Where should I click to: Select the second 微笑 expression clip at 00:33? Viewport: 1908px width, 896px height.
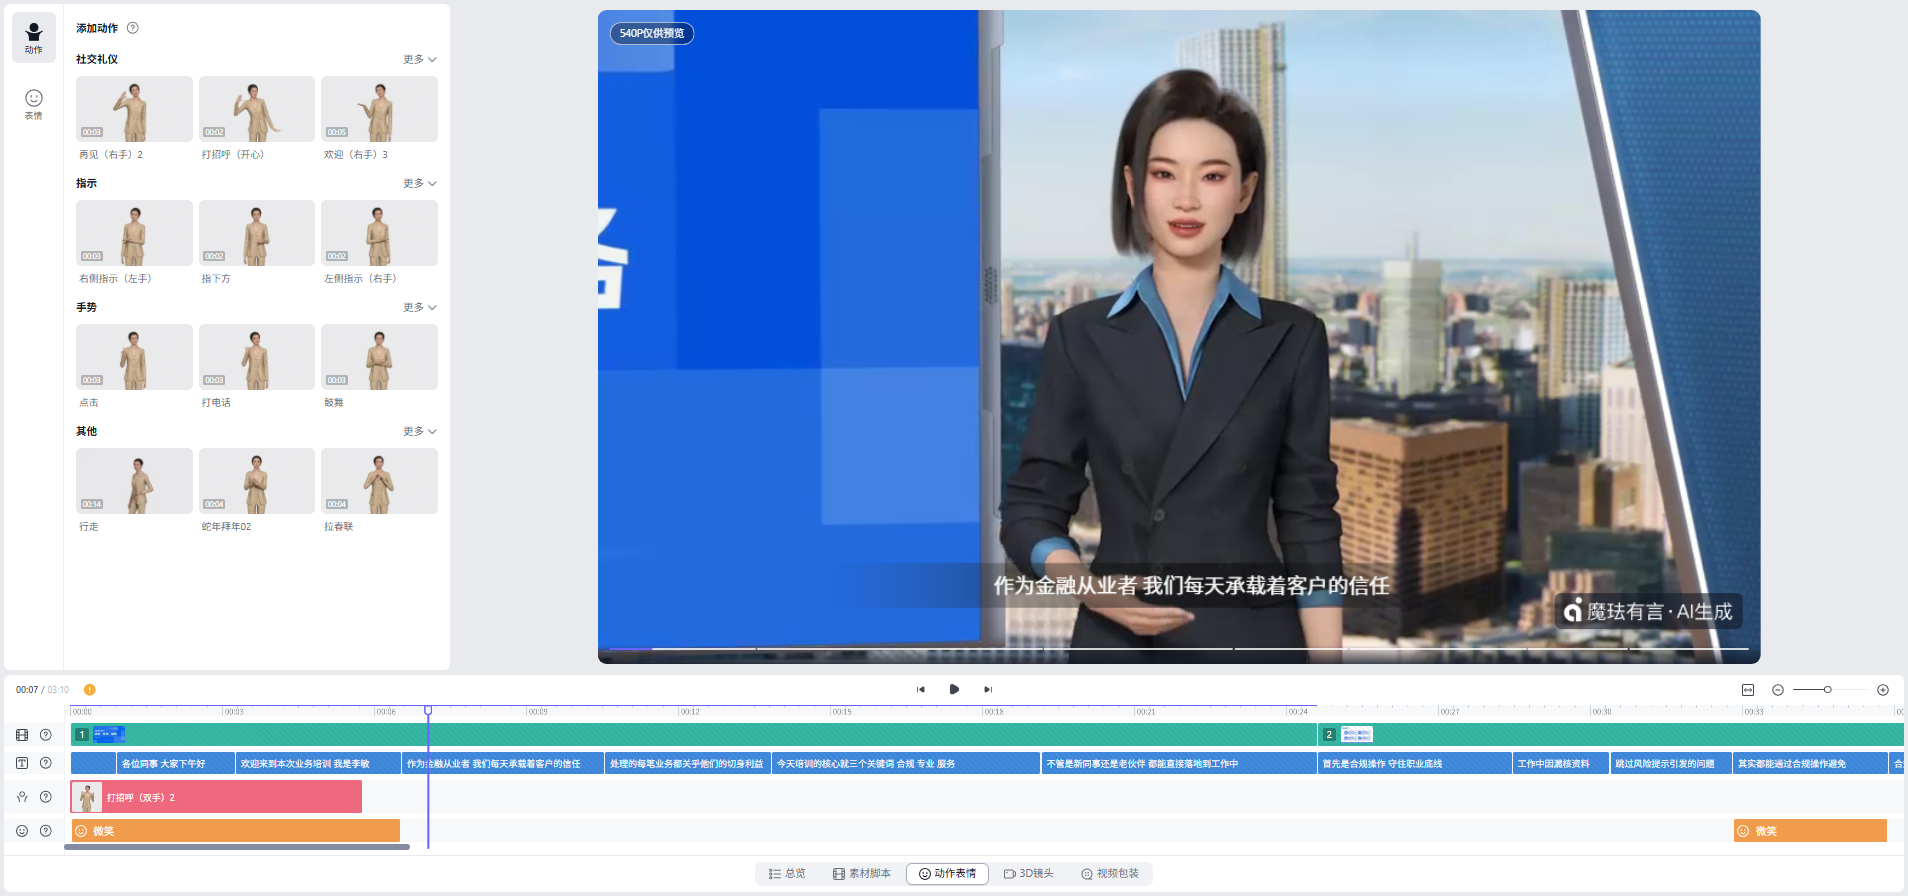(x=1810, y=831)
